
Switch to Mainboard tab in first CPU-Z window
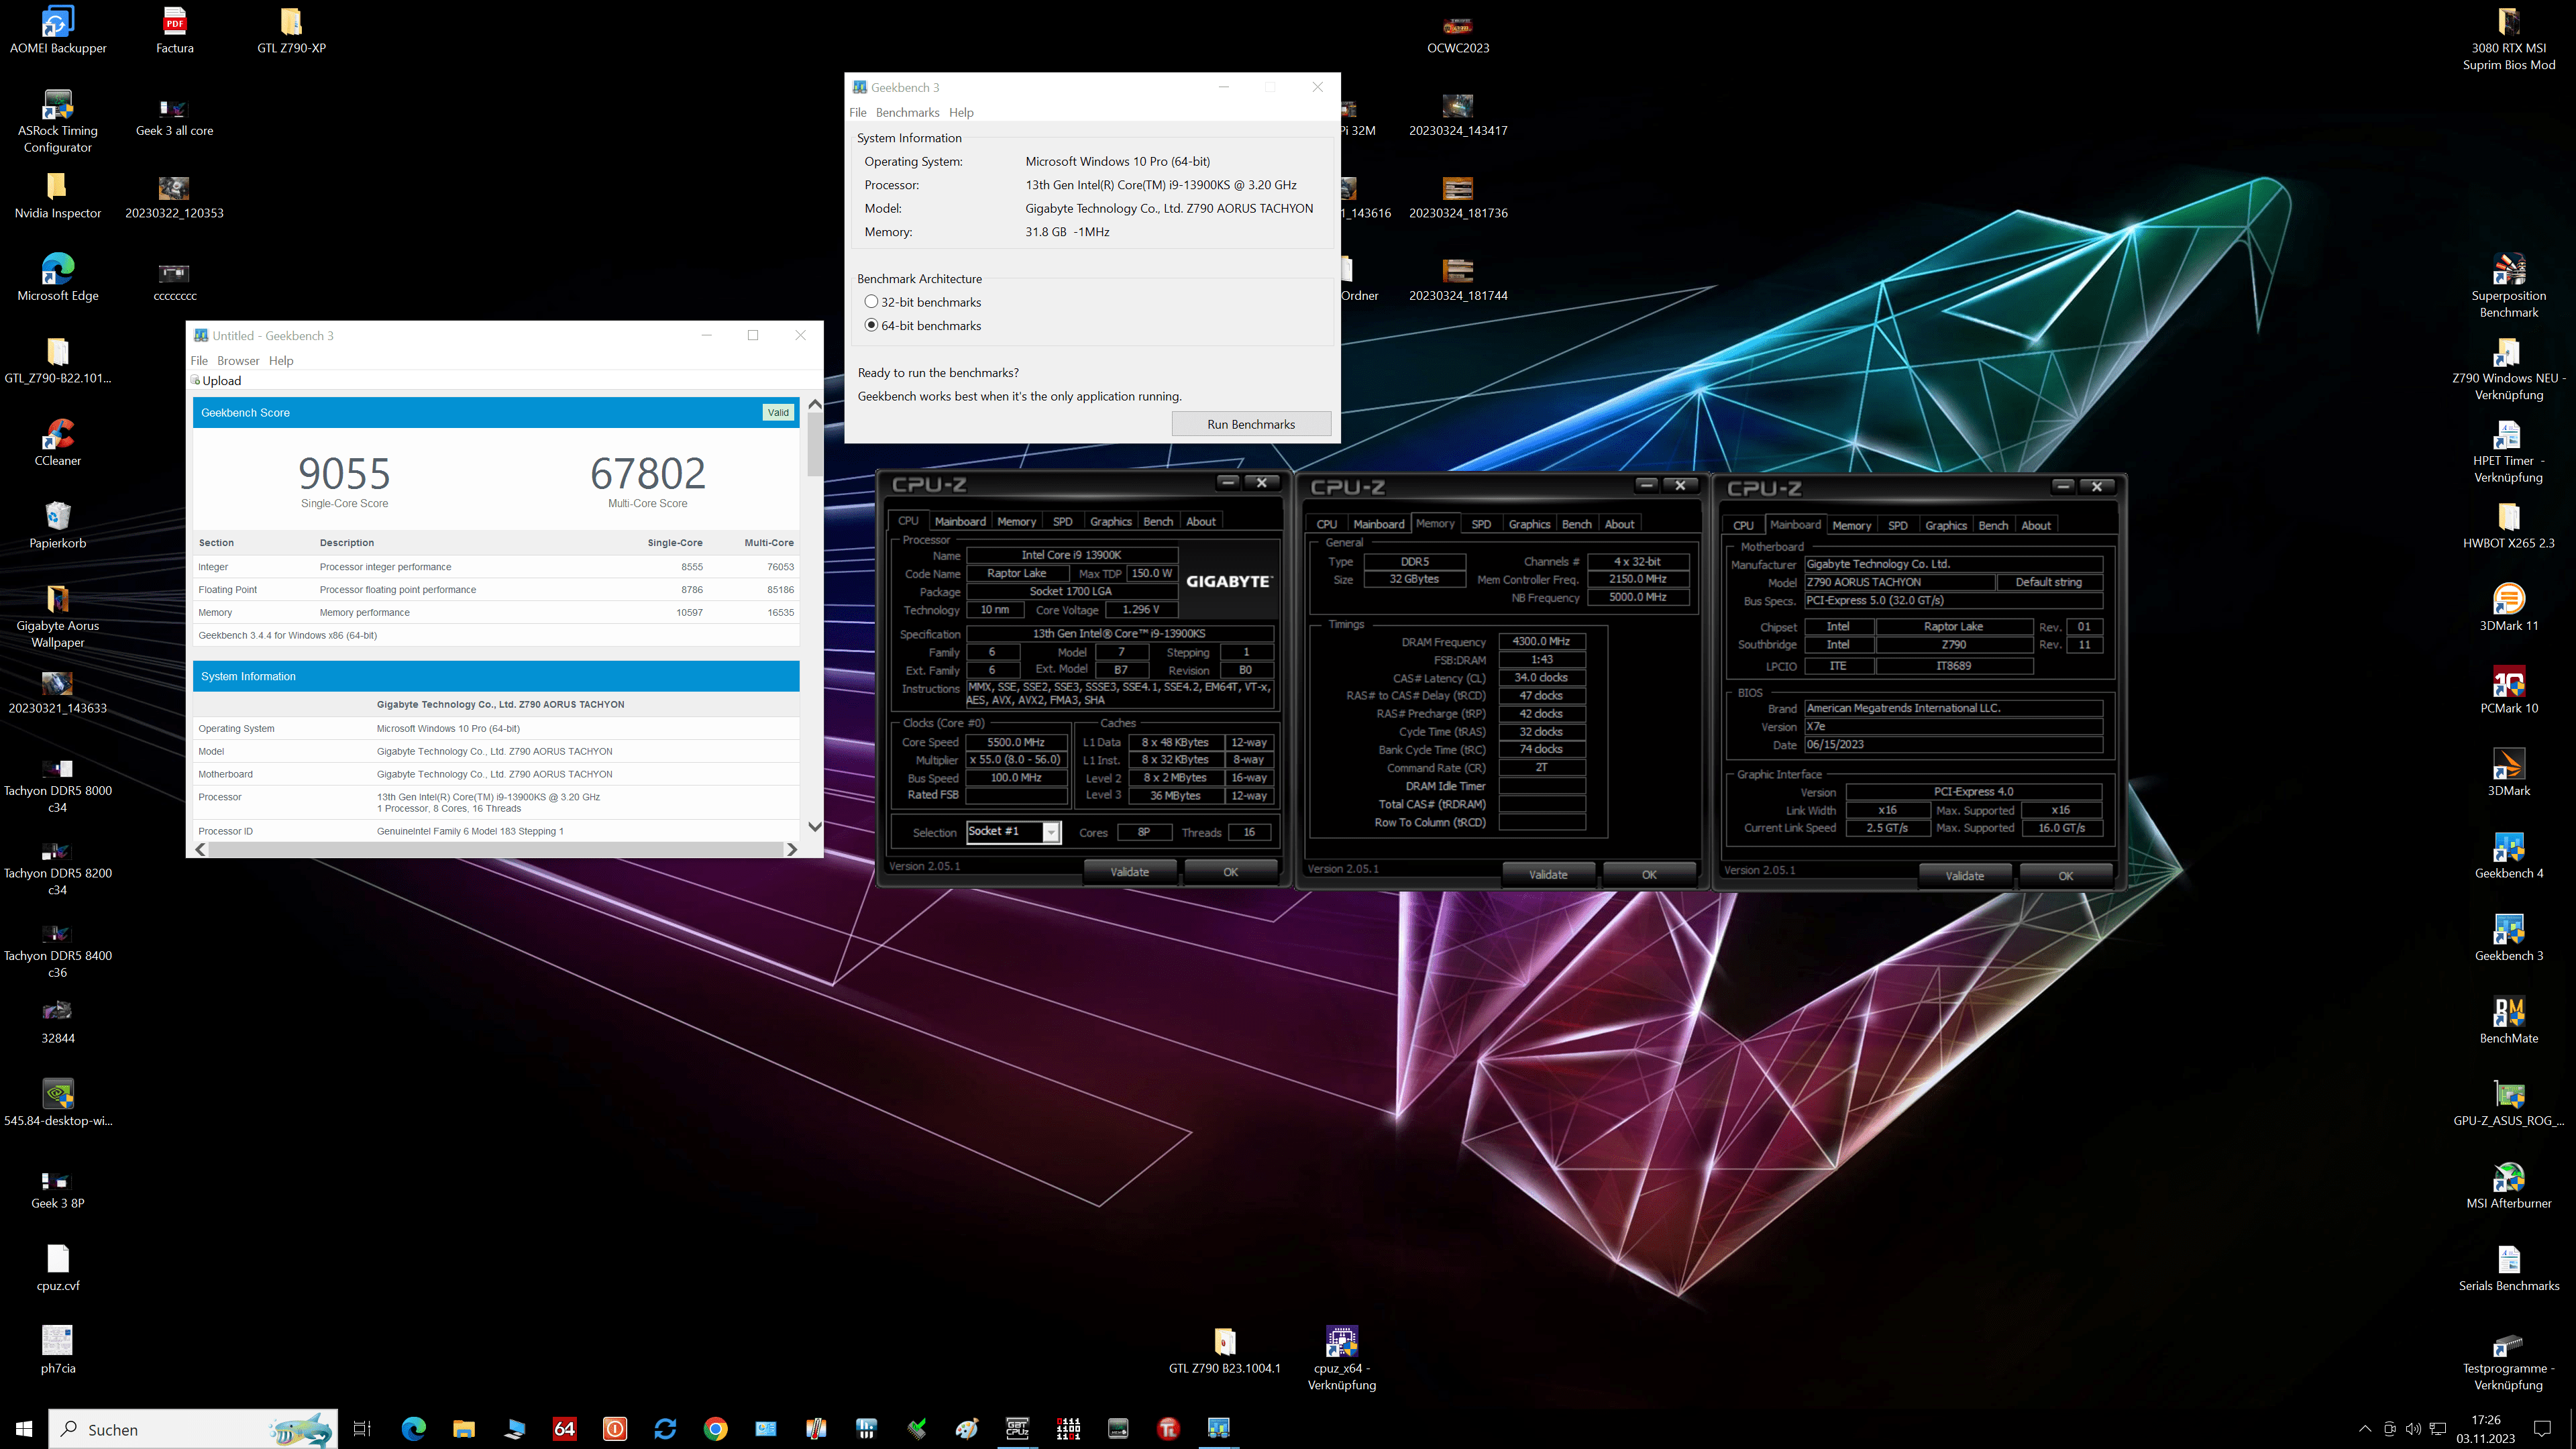[x=960, y=522]
